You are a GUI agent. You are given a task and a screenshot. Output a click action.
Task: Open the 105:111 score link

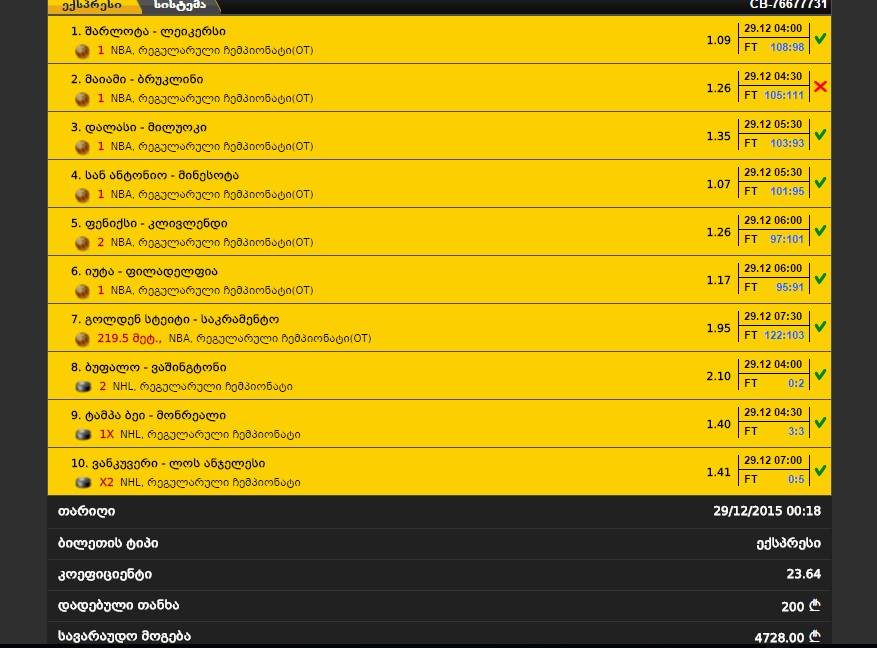point(784,96)
